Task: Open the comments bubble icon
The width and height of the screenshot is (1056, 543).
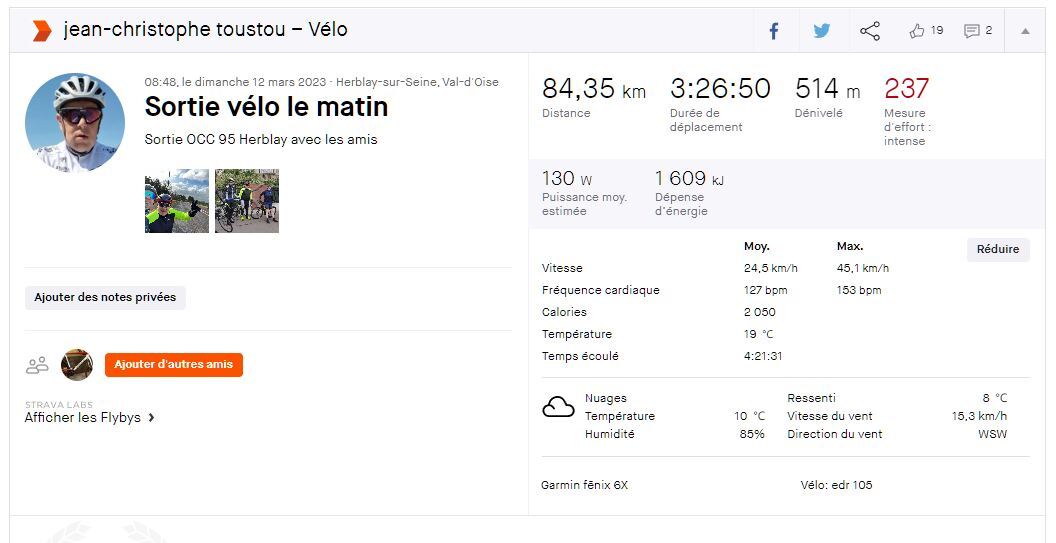Action: tap(971, 31)
